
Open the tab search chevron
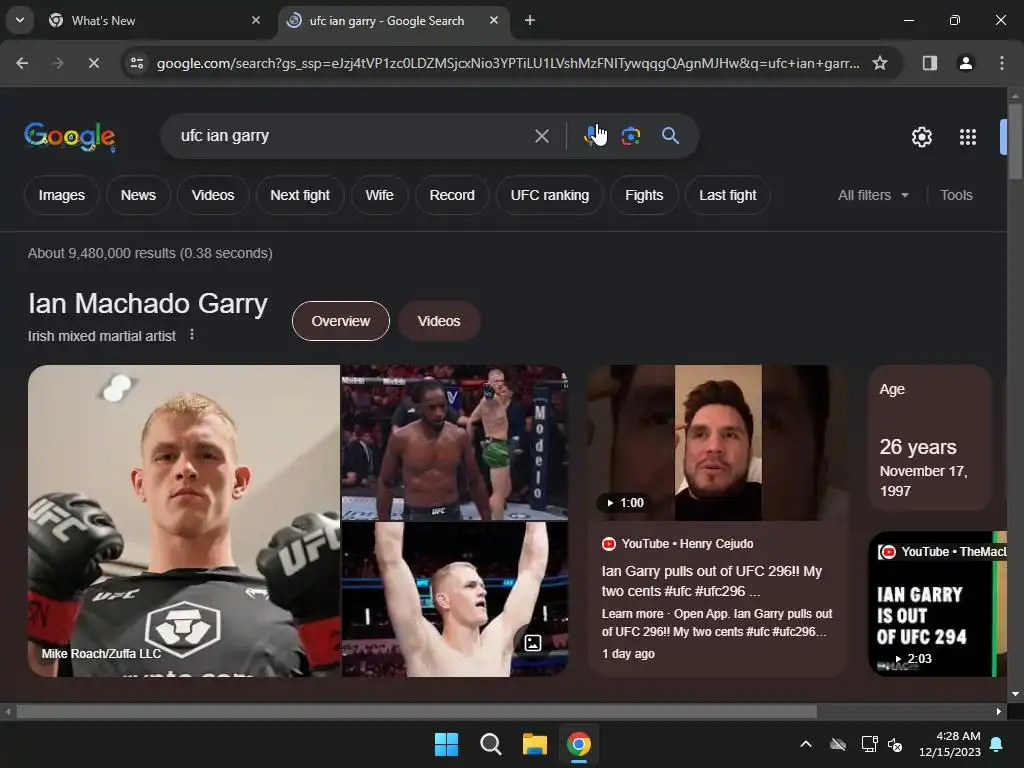point(20,20)
